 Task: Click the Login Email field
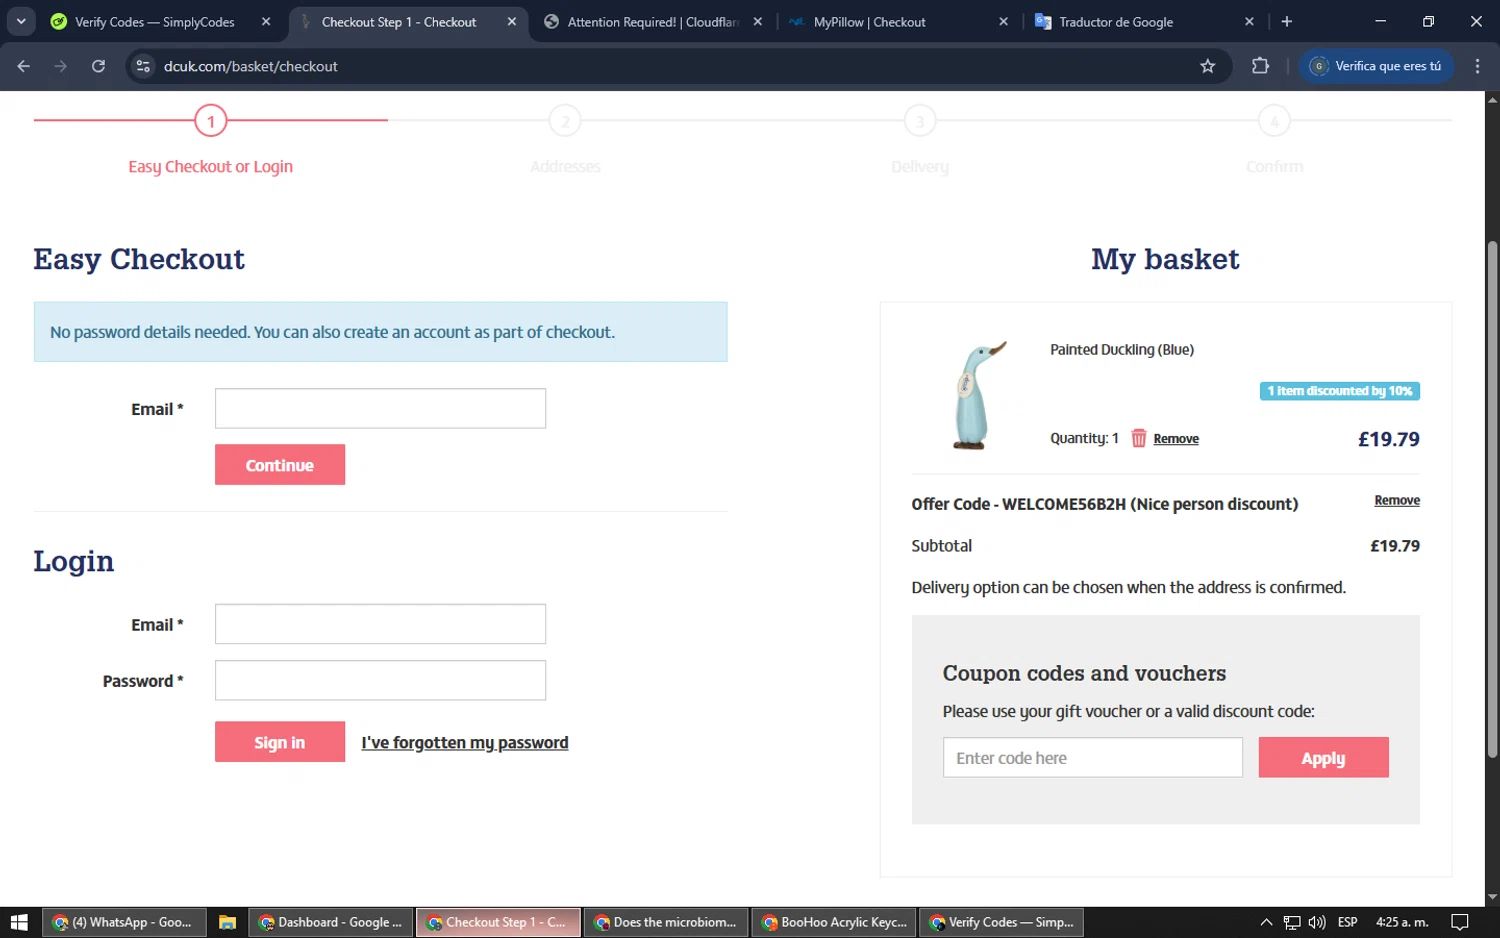click(x=380, y=624)
